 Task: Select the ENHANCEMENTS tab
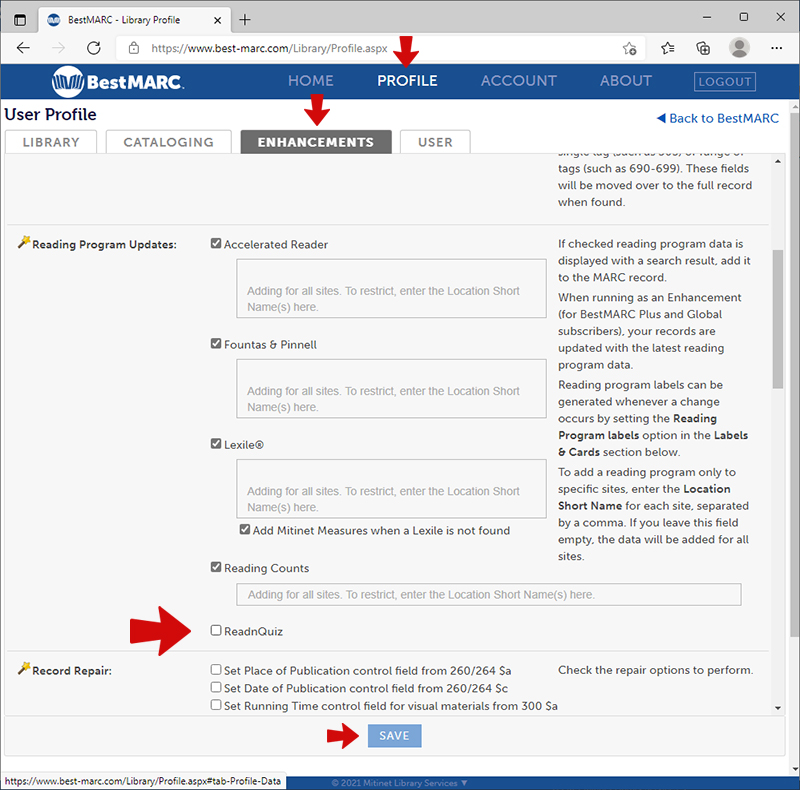tap(316, 142)
